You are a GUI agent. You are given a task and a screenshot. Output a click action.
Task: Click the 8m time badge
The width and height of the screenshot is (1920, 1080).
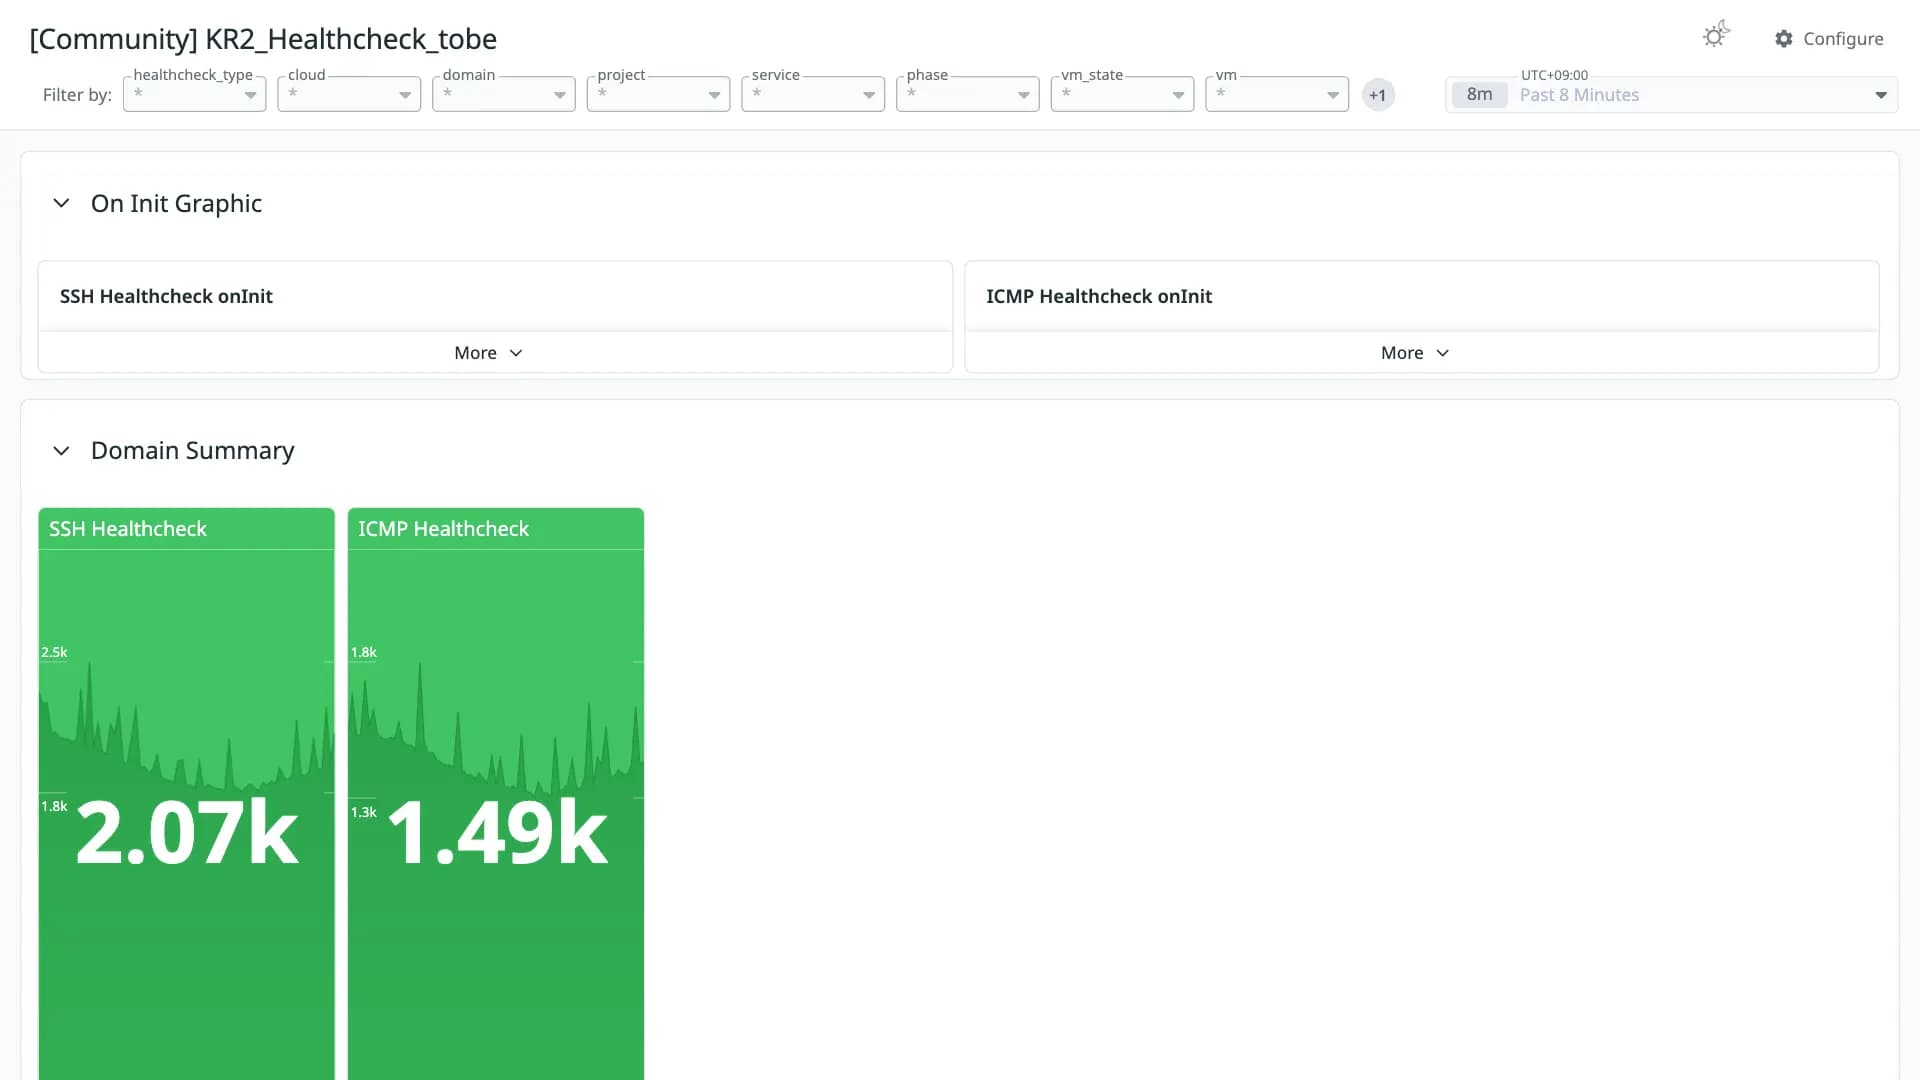(x=1479, y=95)
